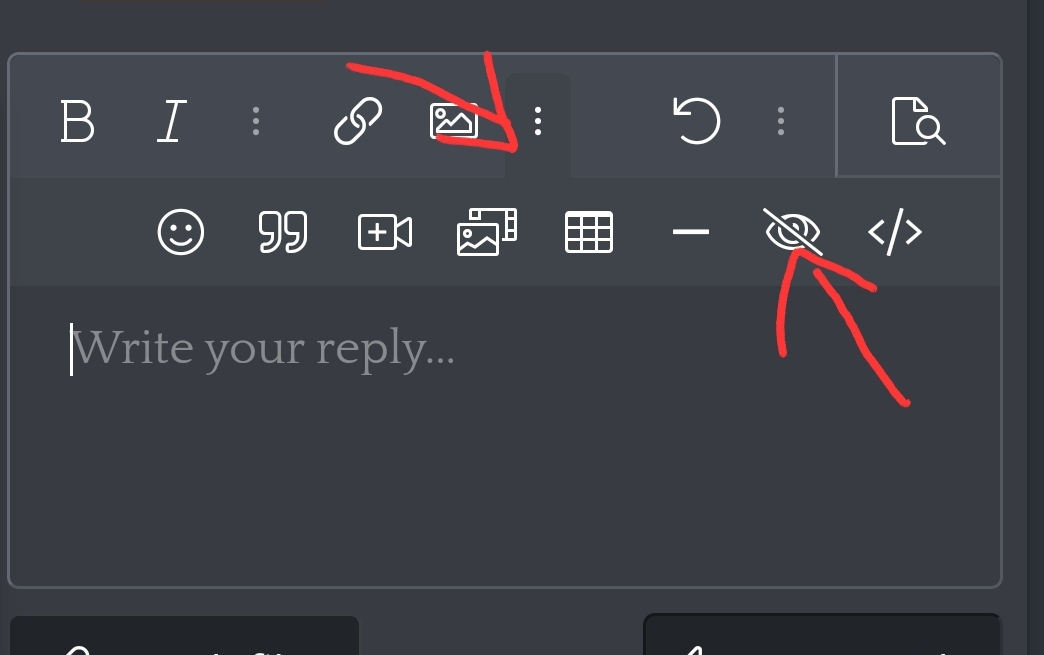Insert a hyperlink with the chain icon
The image size is (1044, 655).
(x=358, y=121)
